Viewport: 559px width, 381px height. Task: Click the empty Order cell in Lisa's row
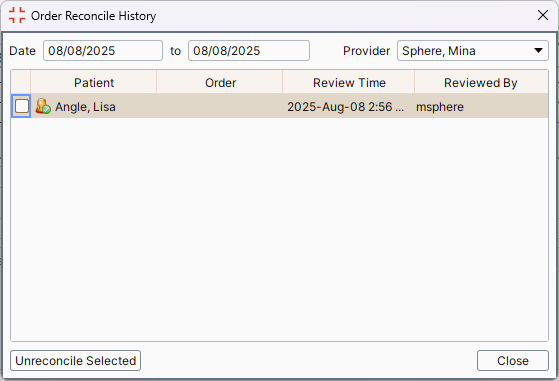pyautogui.click(x=220, y=106)
